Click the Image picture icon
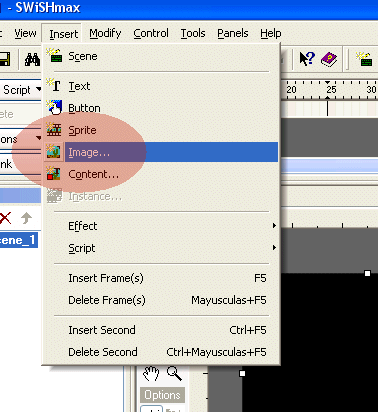 pos(54,152)
